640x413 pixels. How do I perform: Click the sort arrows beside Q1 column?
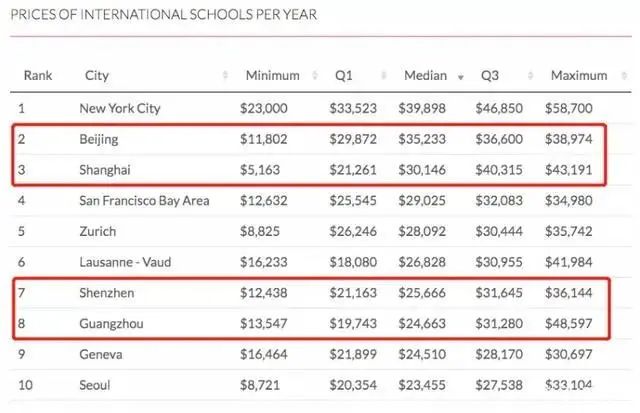click(x=384, y=76)
